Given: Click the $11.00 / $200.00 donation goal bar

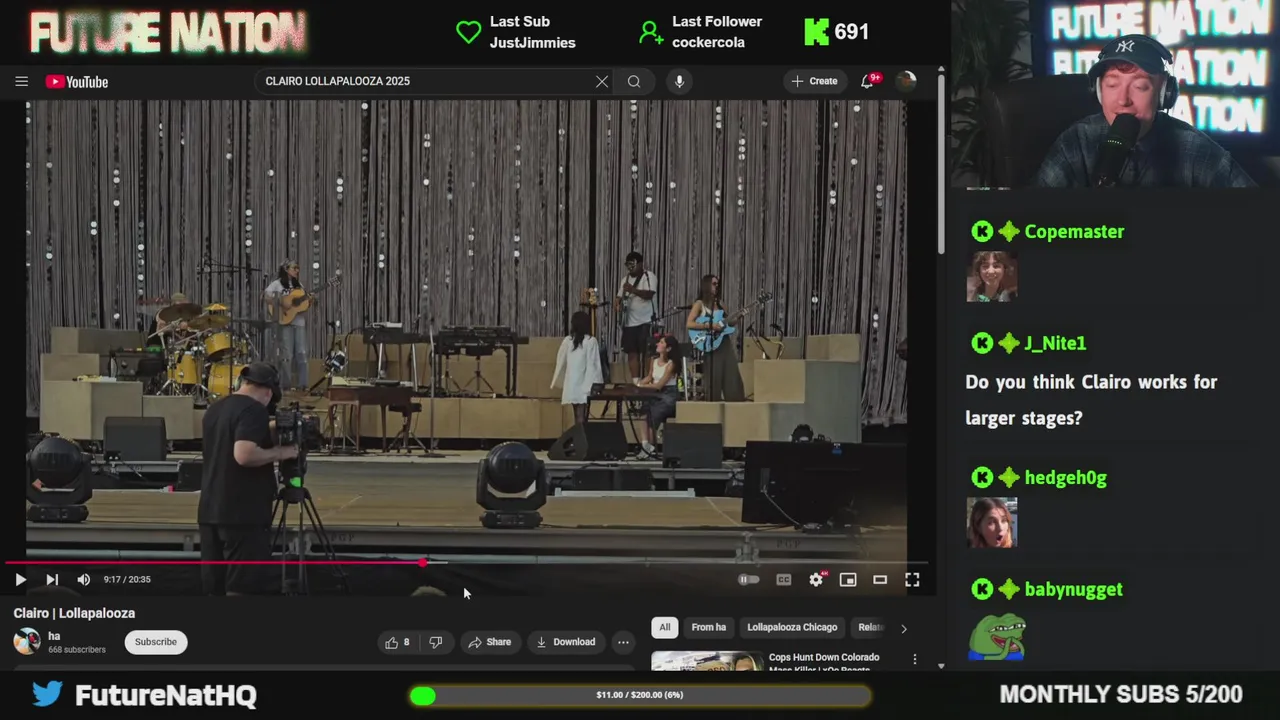Looking at the screenshot, I should [640, 695].
